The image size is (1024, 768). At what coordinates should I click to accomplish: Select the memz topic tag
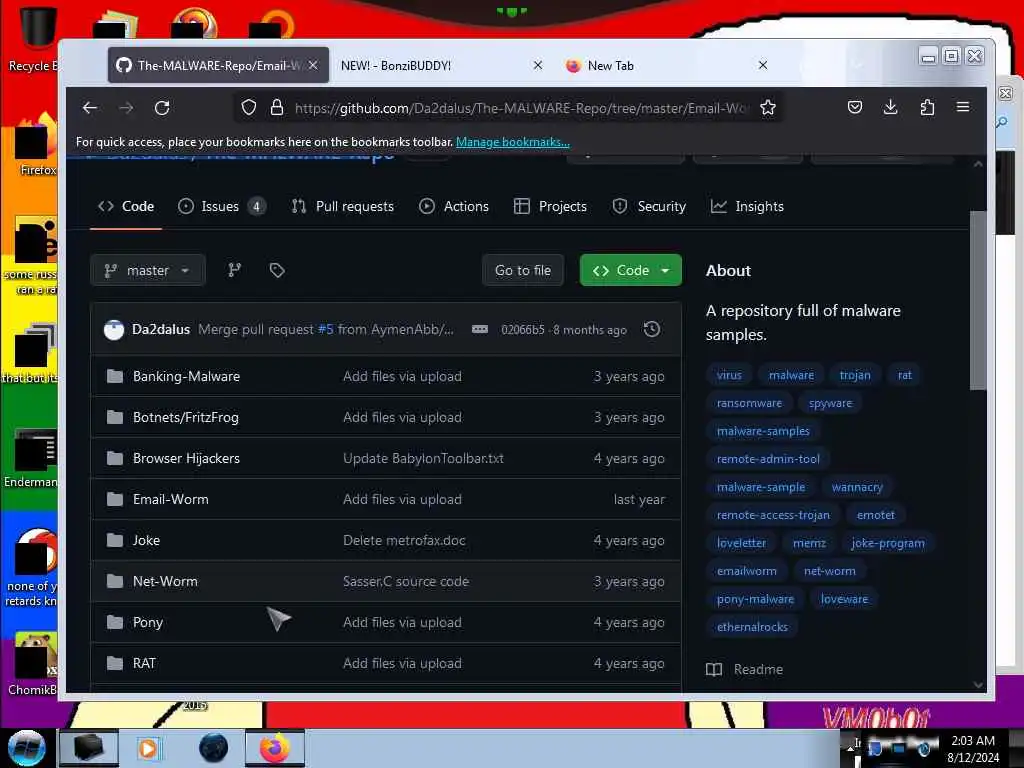coord(809,543)
